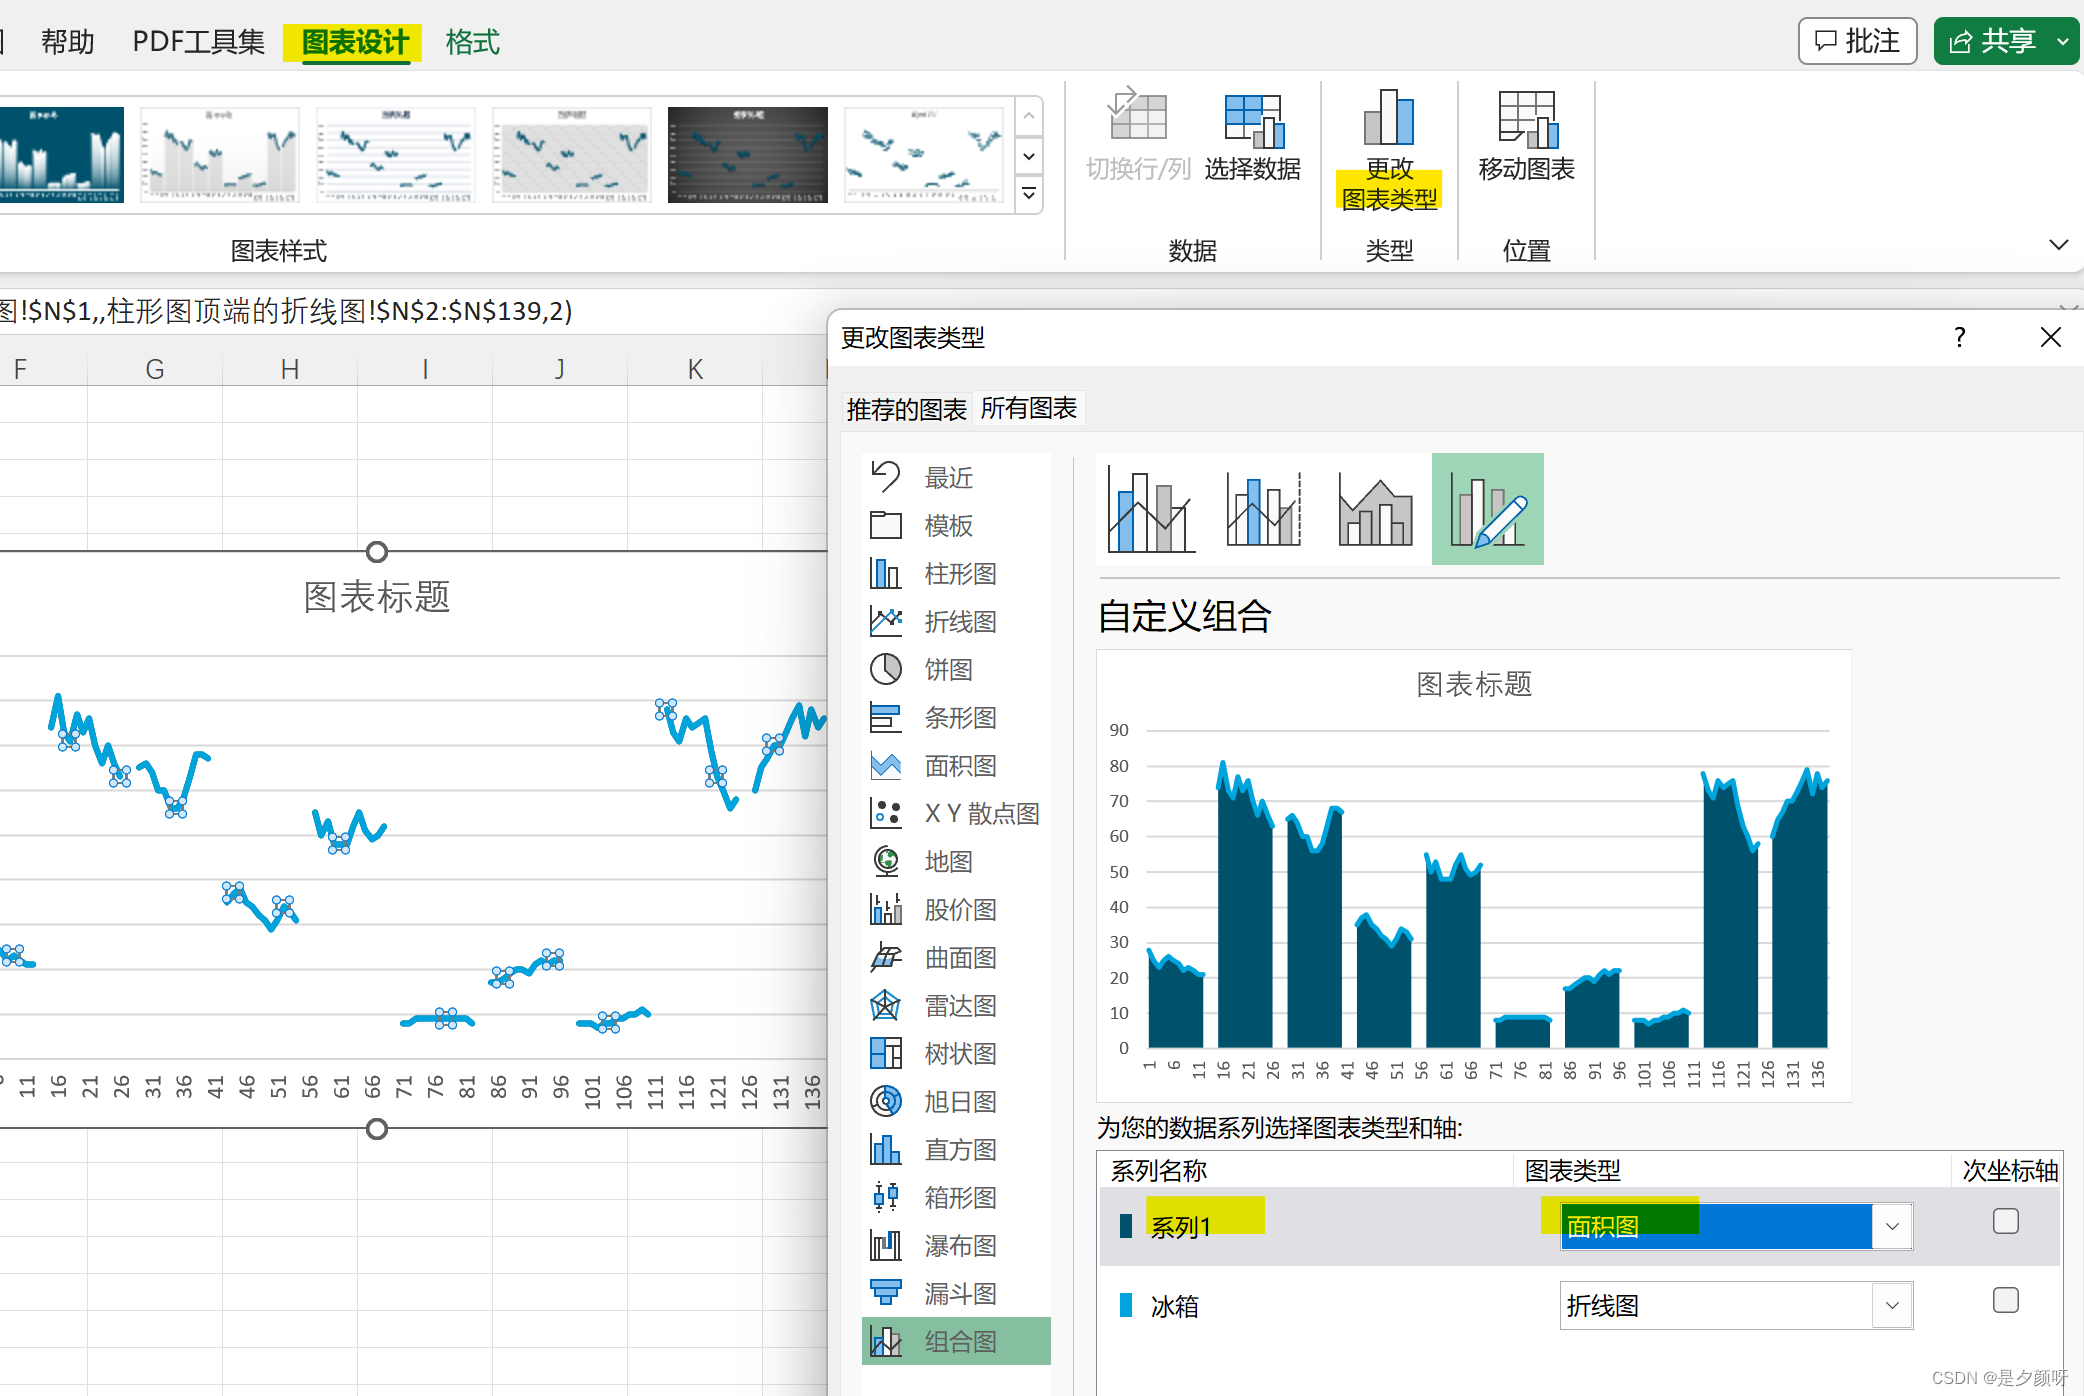Show previous row of chart styles

[1029, 117]
